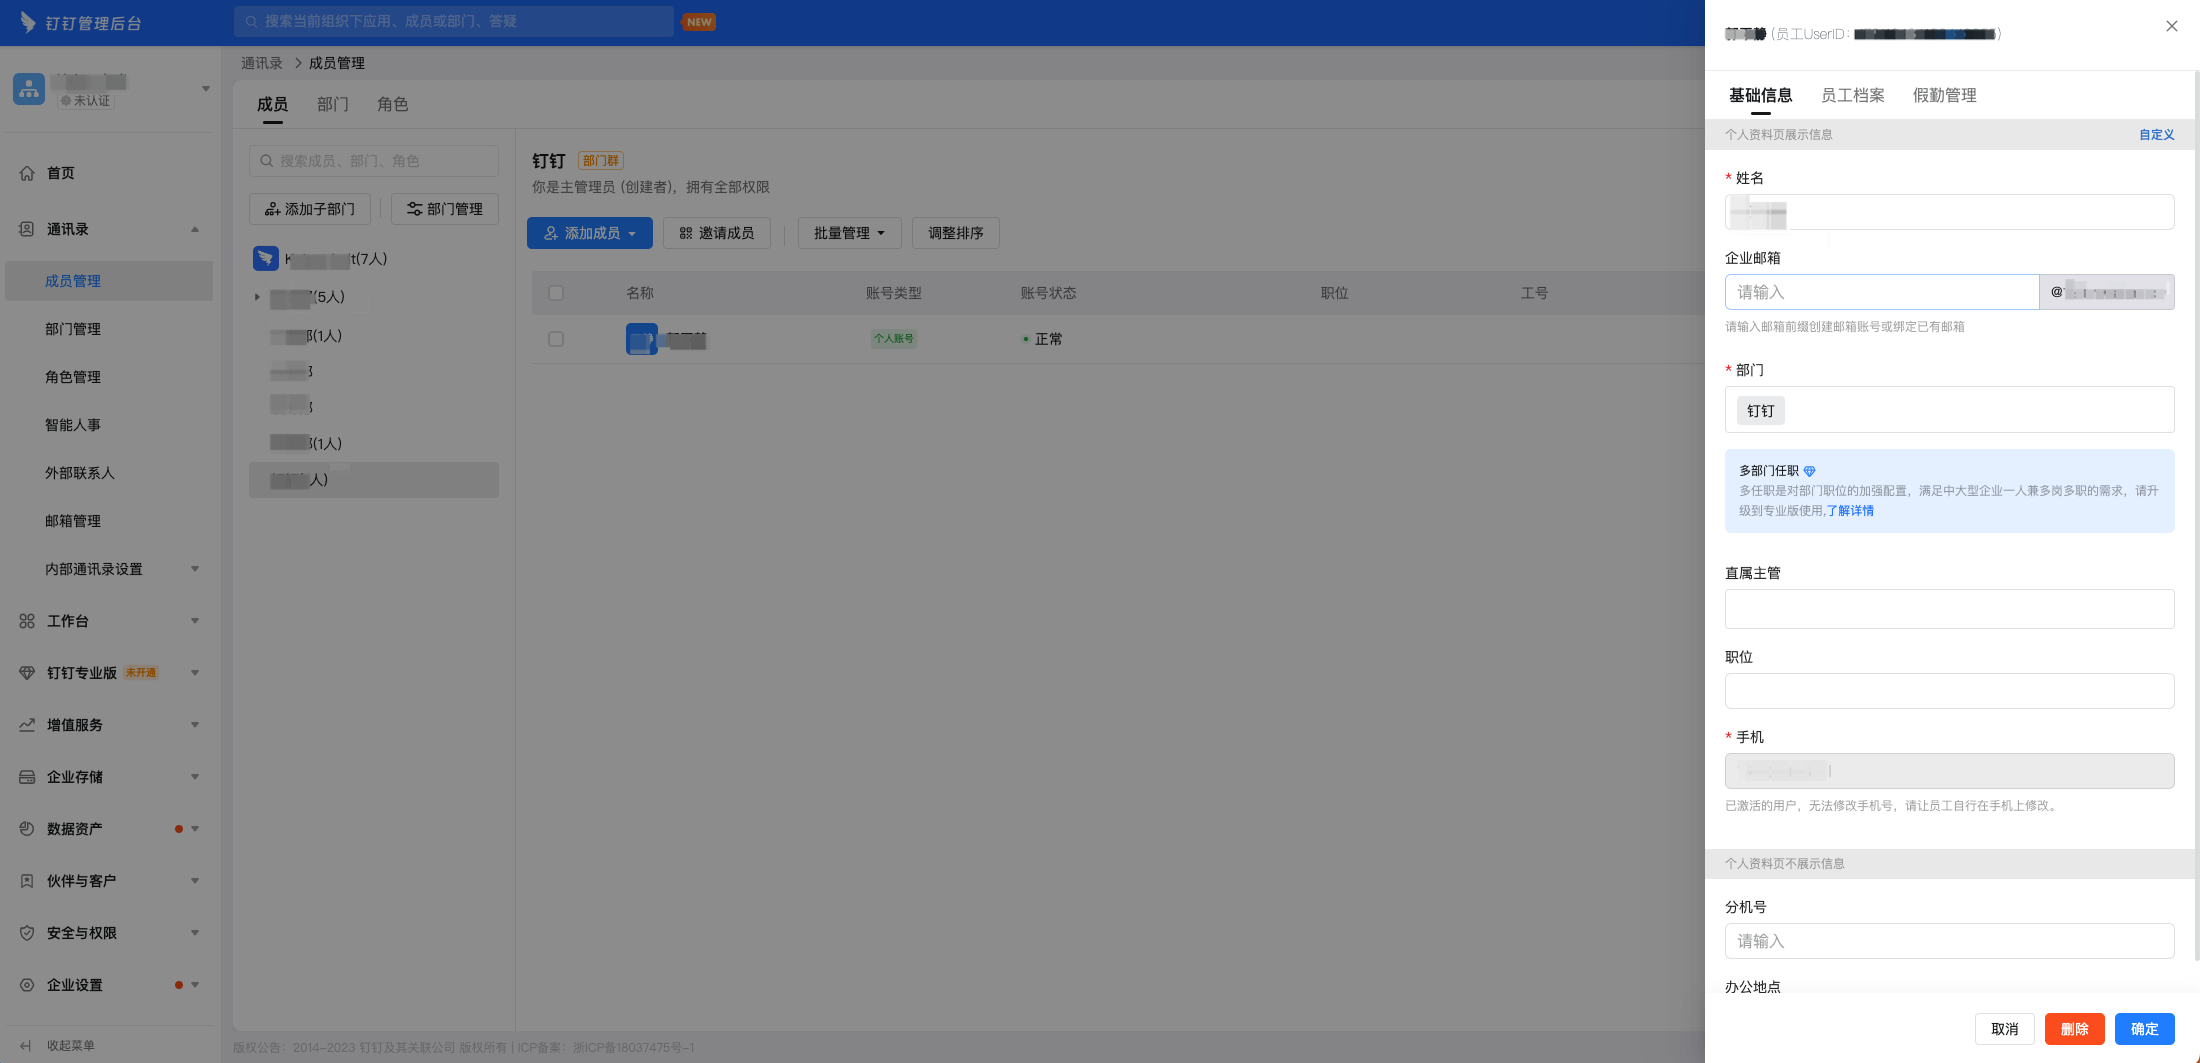
Task: Switch to the 部门 tab
Action: pyautogui.click(x=333, y=104)
